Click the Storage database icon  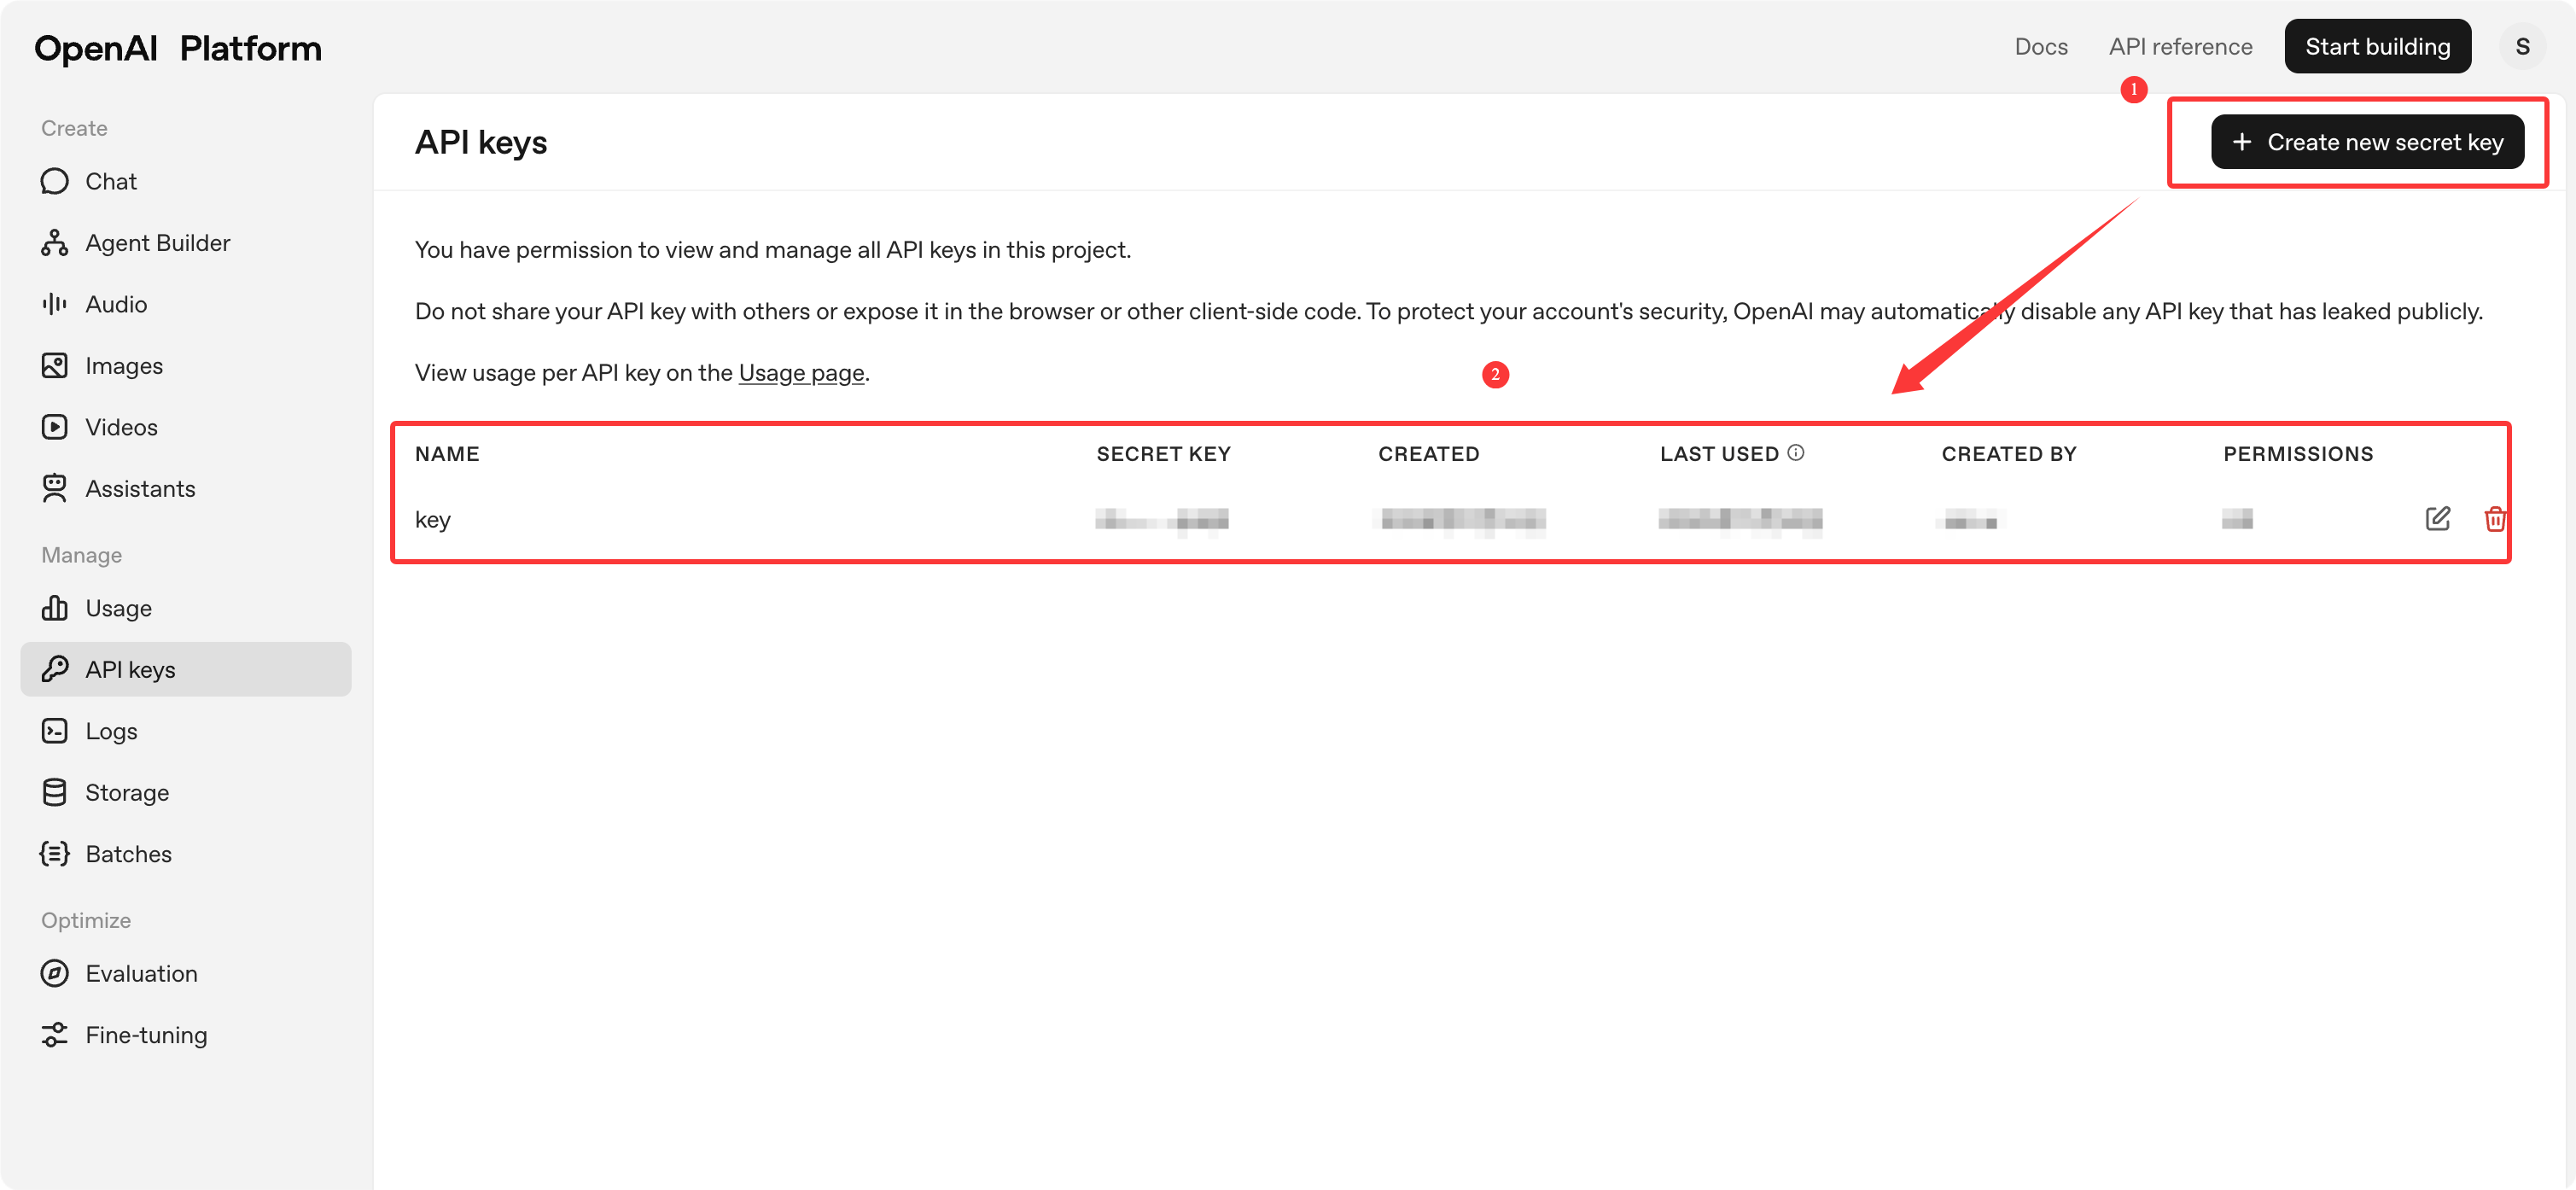pyautogui.click(x=55, y=792)
